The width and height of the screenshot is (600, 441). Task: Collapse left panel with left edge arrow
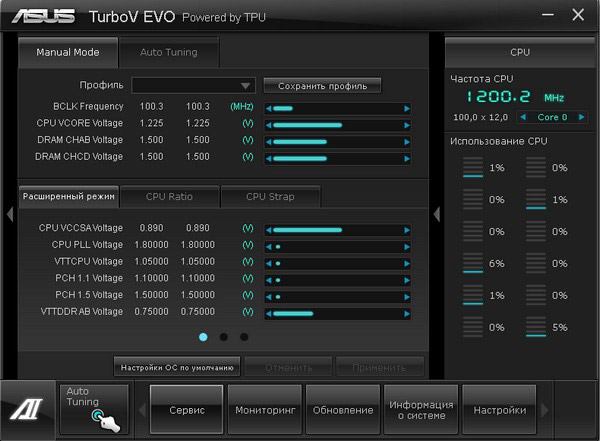(x=10, y=214)
